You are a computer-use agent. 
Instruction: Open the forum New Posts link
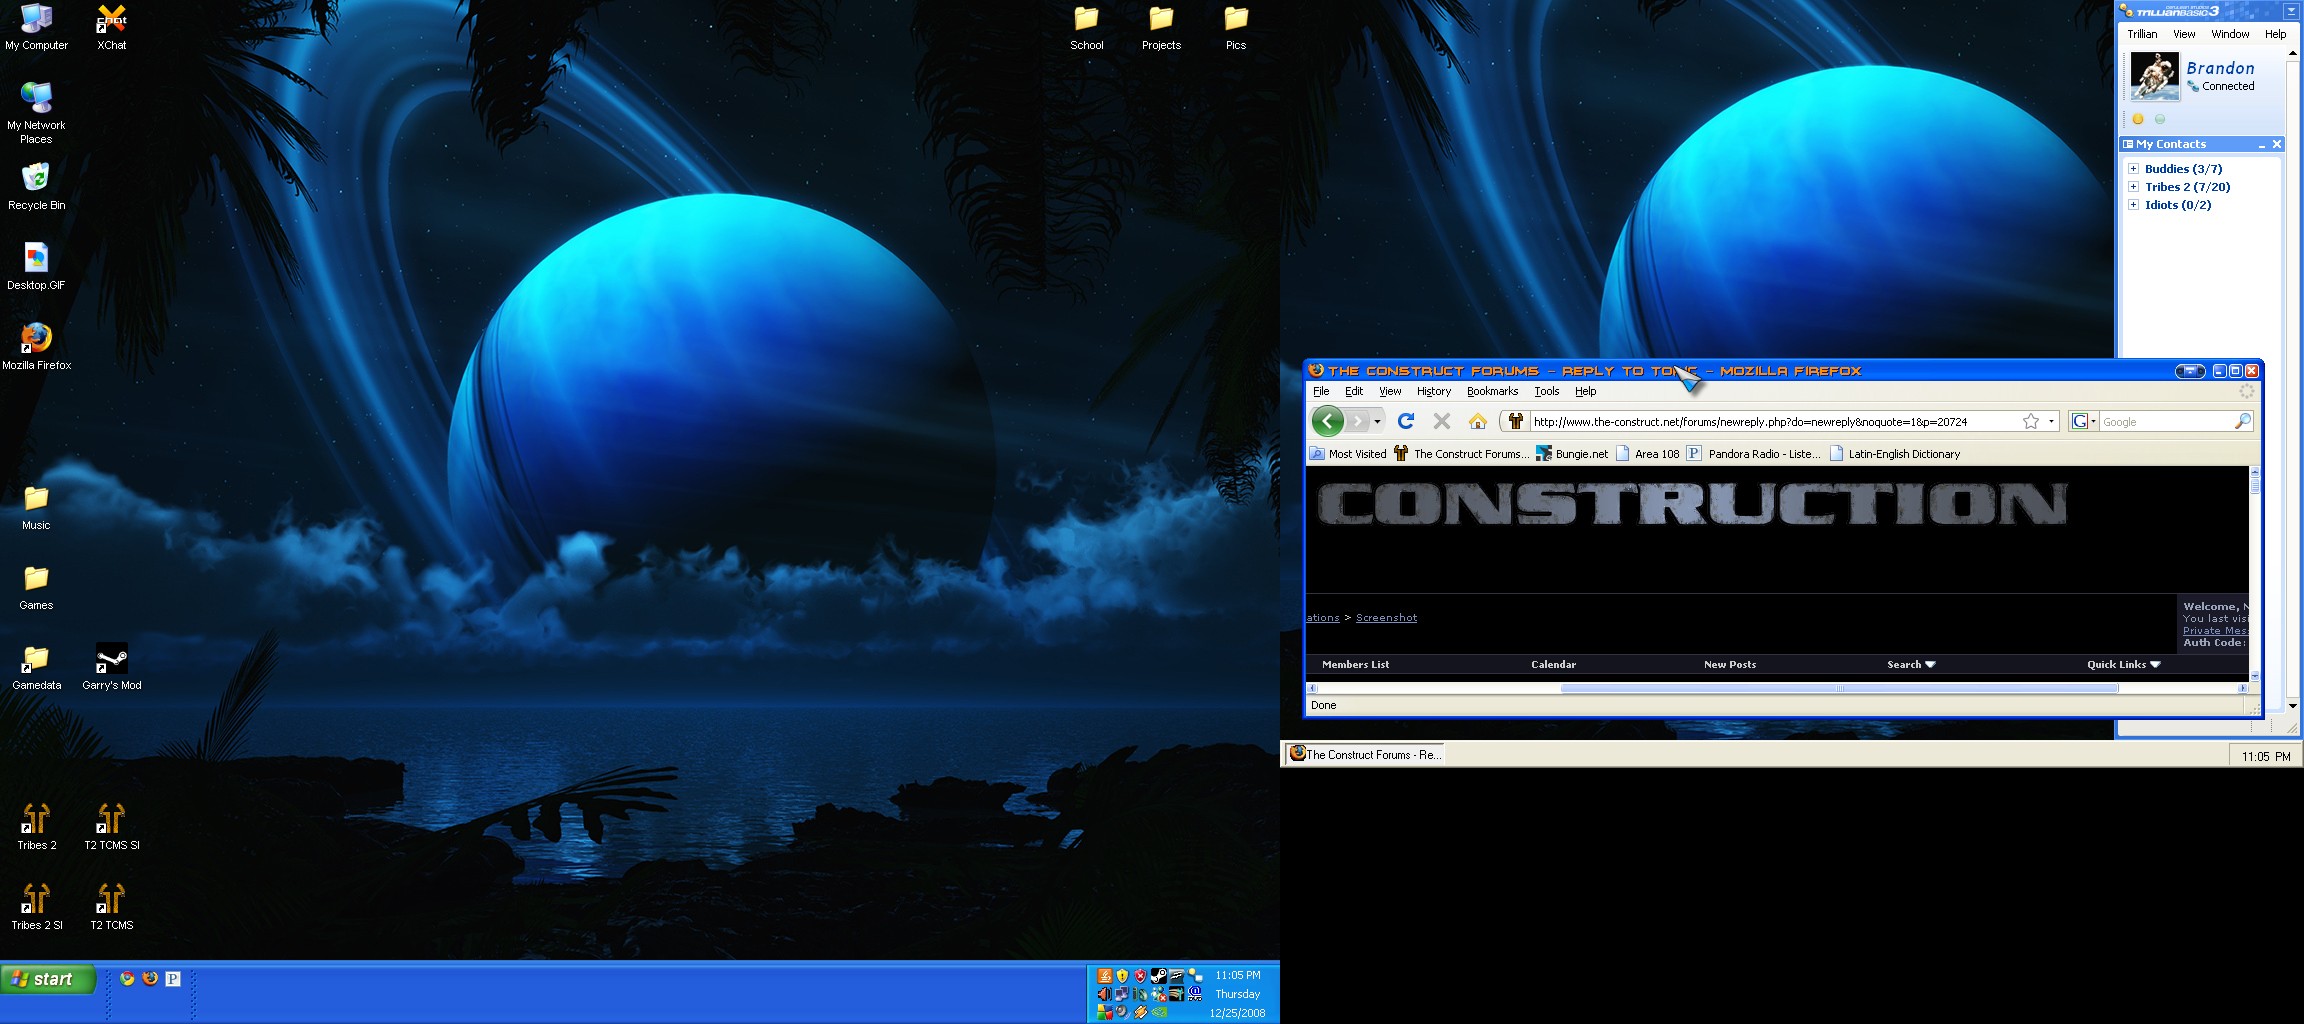point(1730,664)
